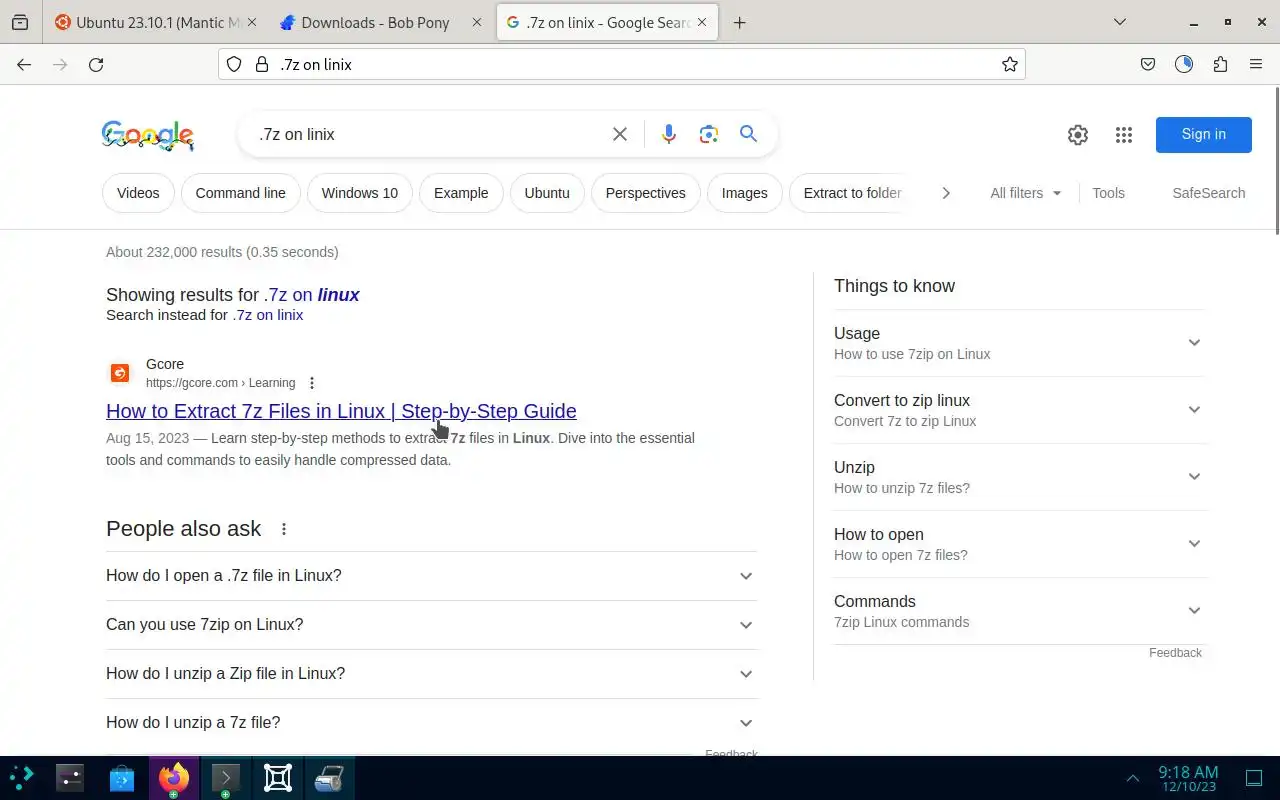Switch to Images results
This screenshot has width=1280, height=800.
point(745,193)
